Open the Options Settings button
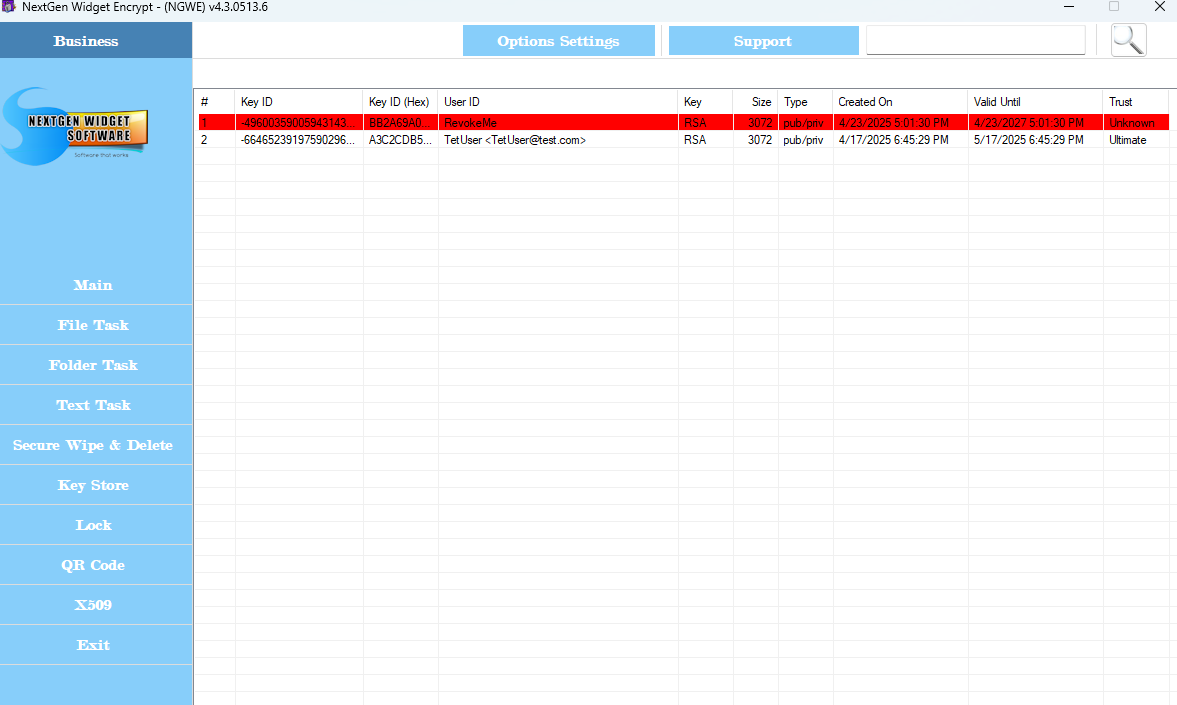Screen dimensions: 1177x705 pyautogui.click(x=558, y=41)
